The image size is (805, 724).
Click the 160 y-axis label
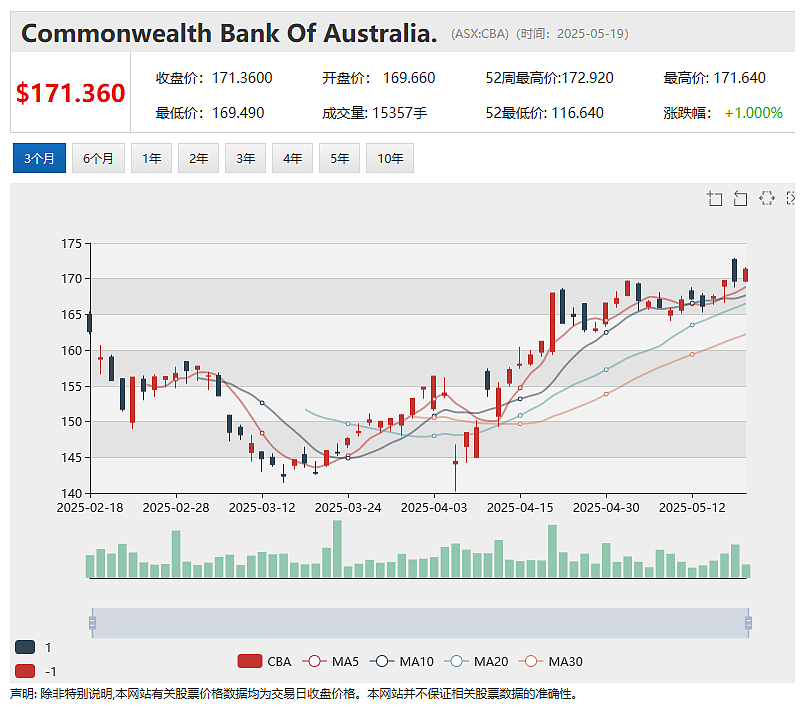click(71, 351)
